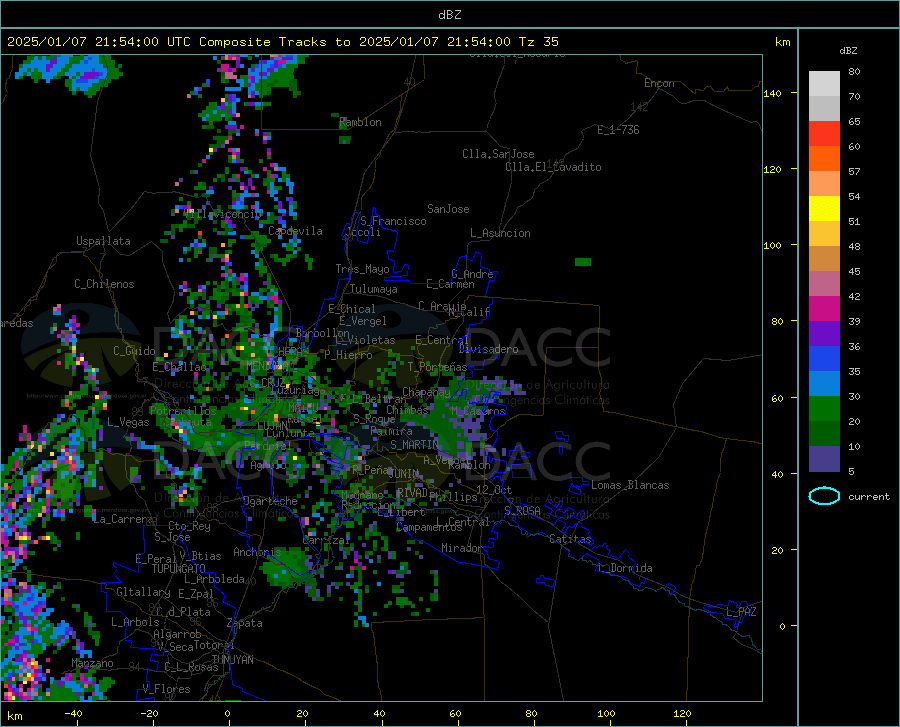Screen dimensions: 900x727
Task: Click the 'Ramblon' label near the top
Action: tap(360, 122)
